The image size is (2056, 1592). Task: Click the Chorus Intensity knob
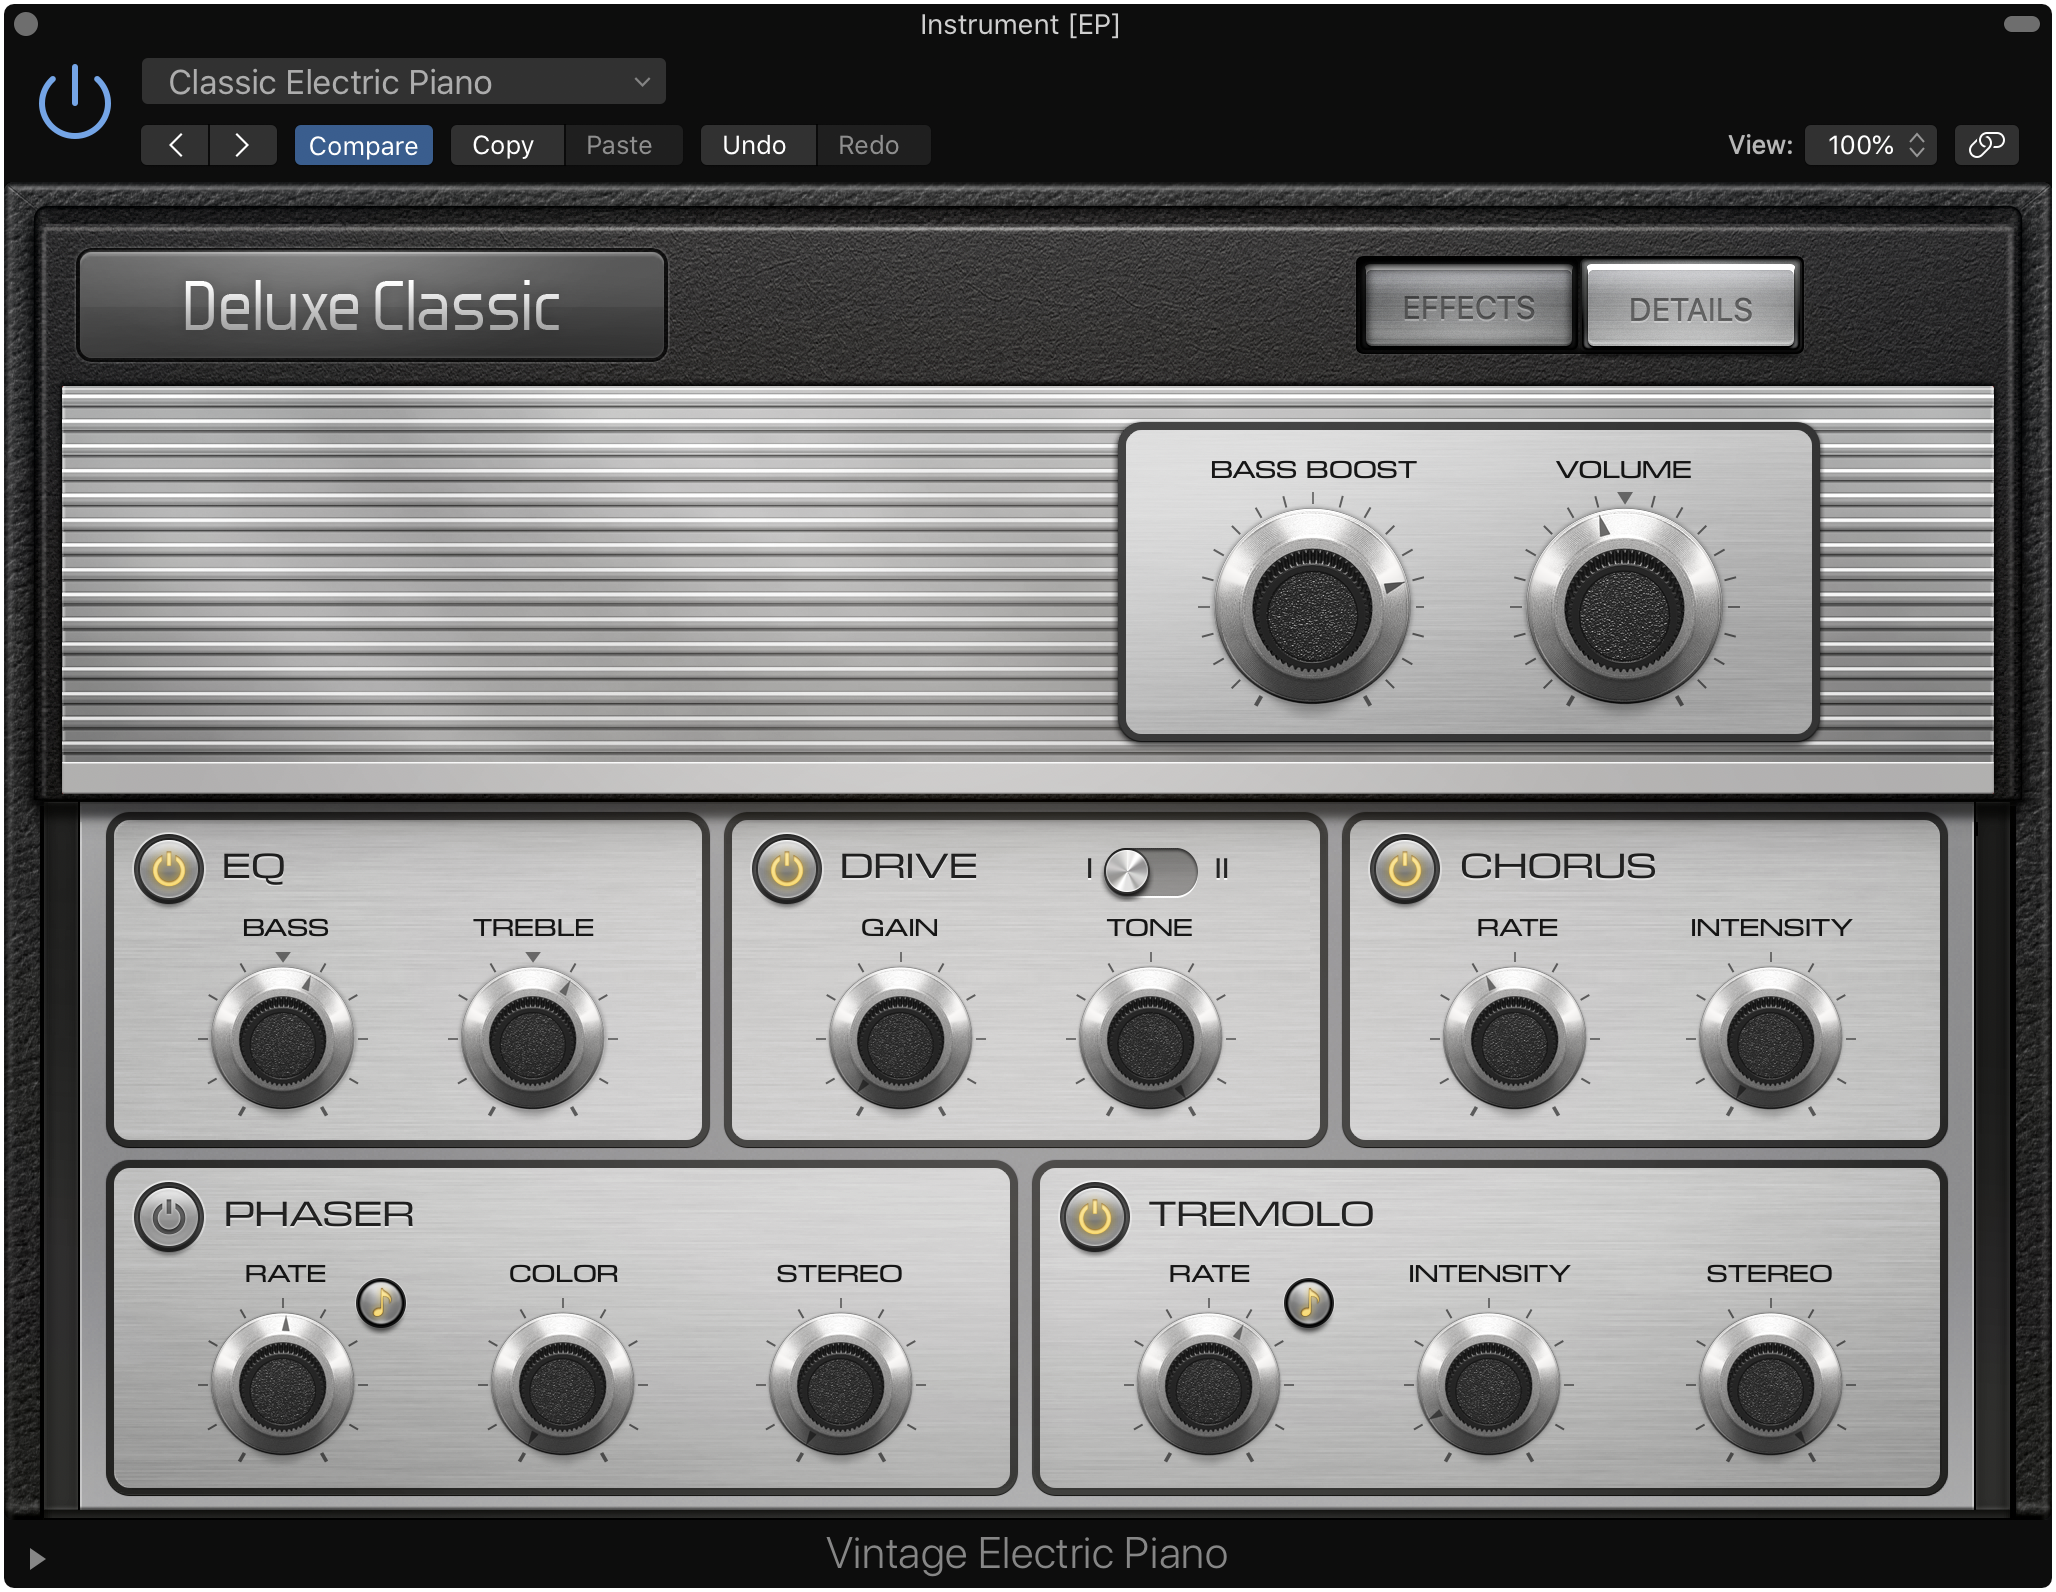tap(1771, 1040)
